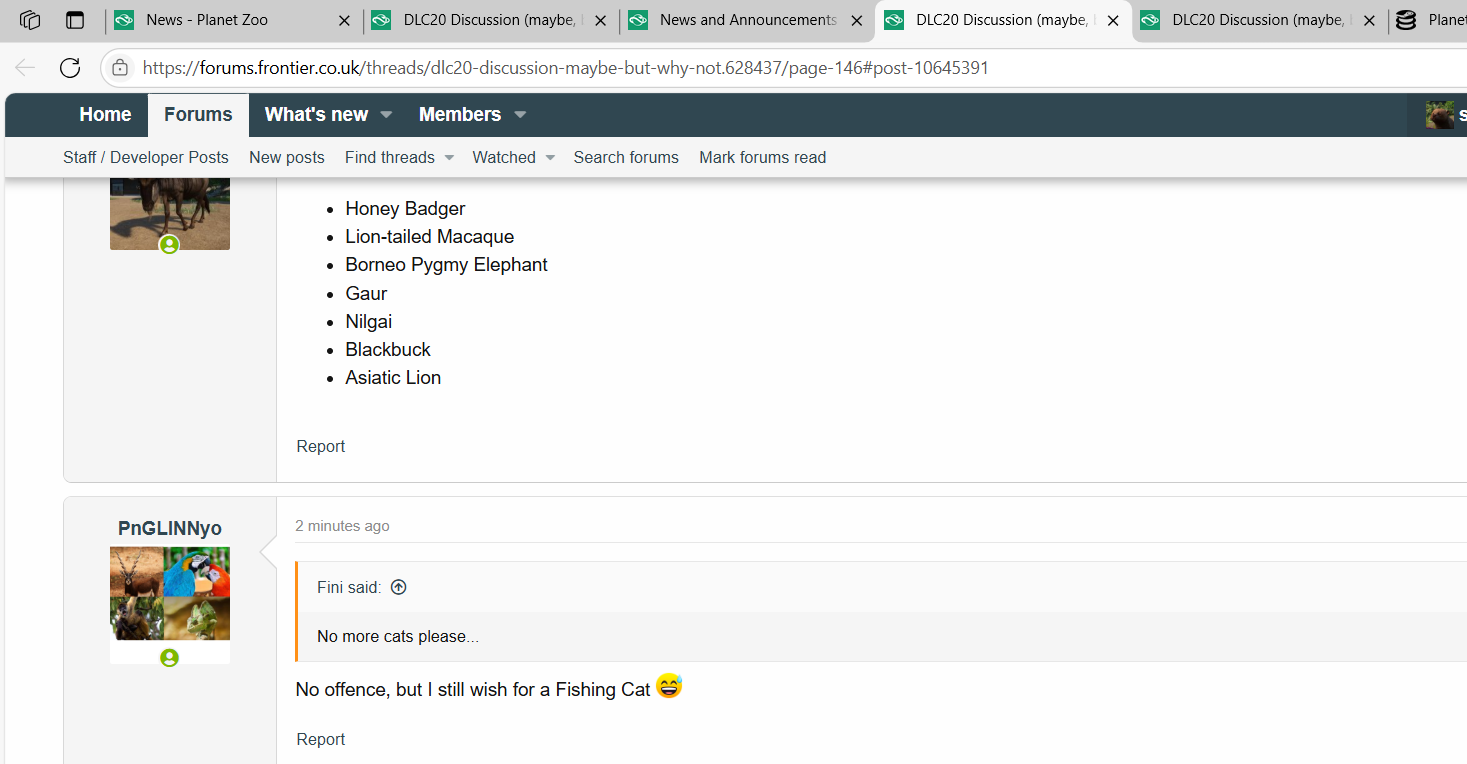This screenshot has height=764, width=1467.
Task: Click 'Honey Badger' list item
Action: [405, 208]
